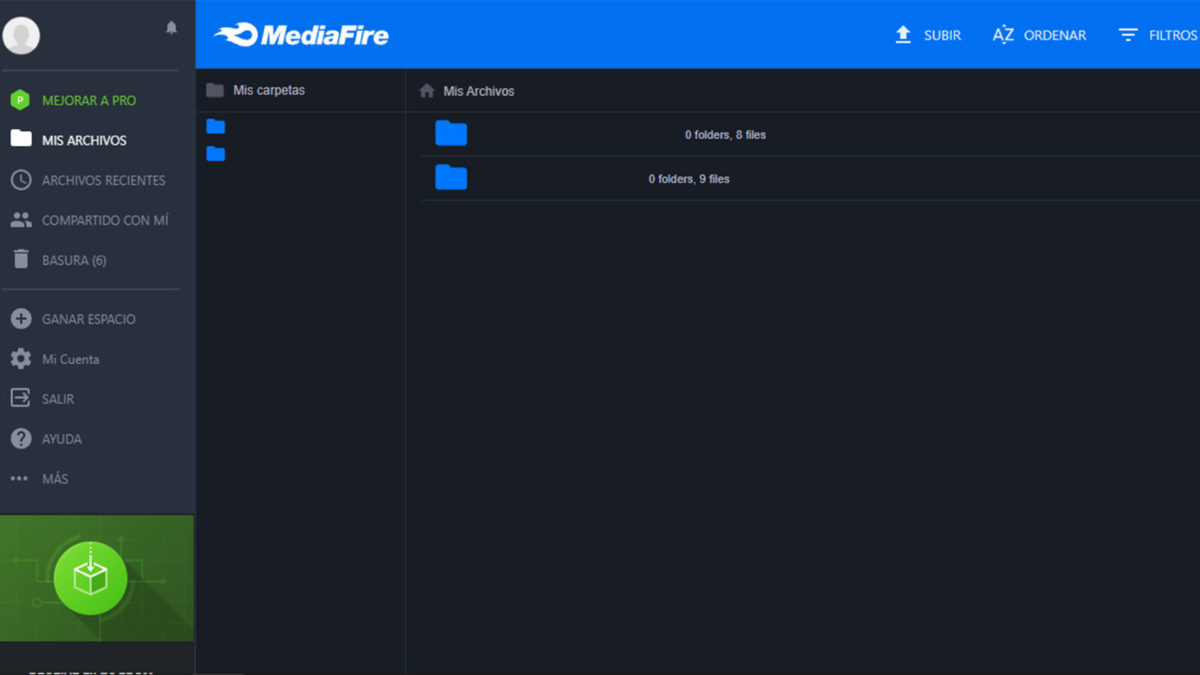1200x675 pixels.
Task: Click the AZ sort icon next to ORDENAR
Action: tap(1003, 35)
